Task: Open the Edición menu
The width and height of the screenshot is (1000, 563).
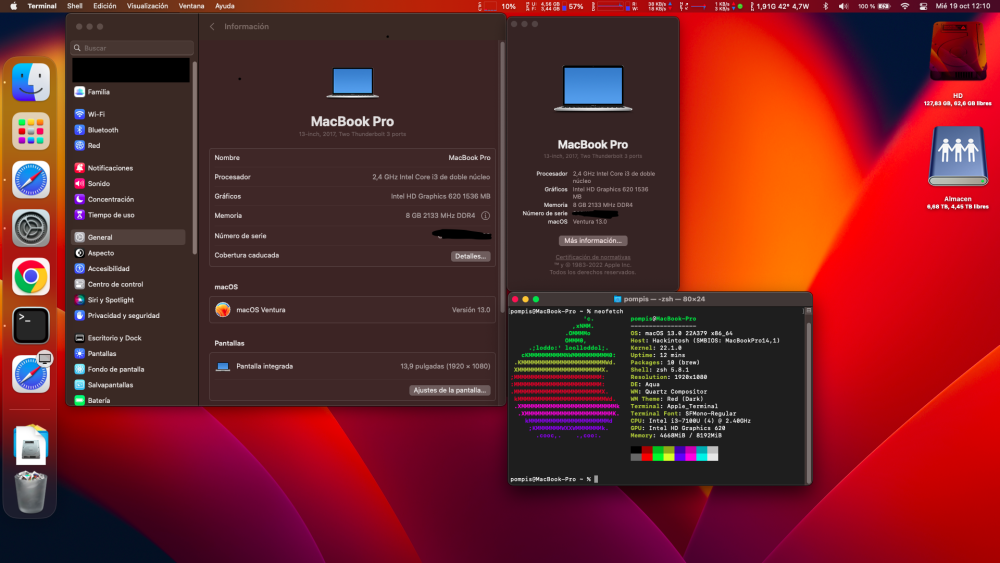Action: point(105,6)
